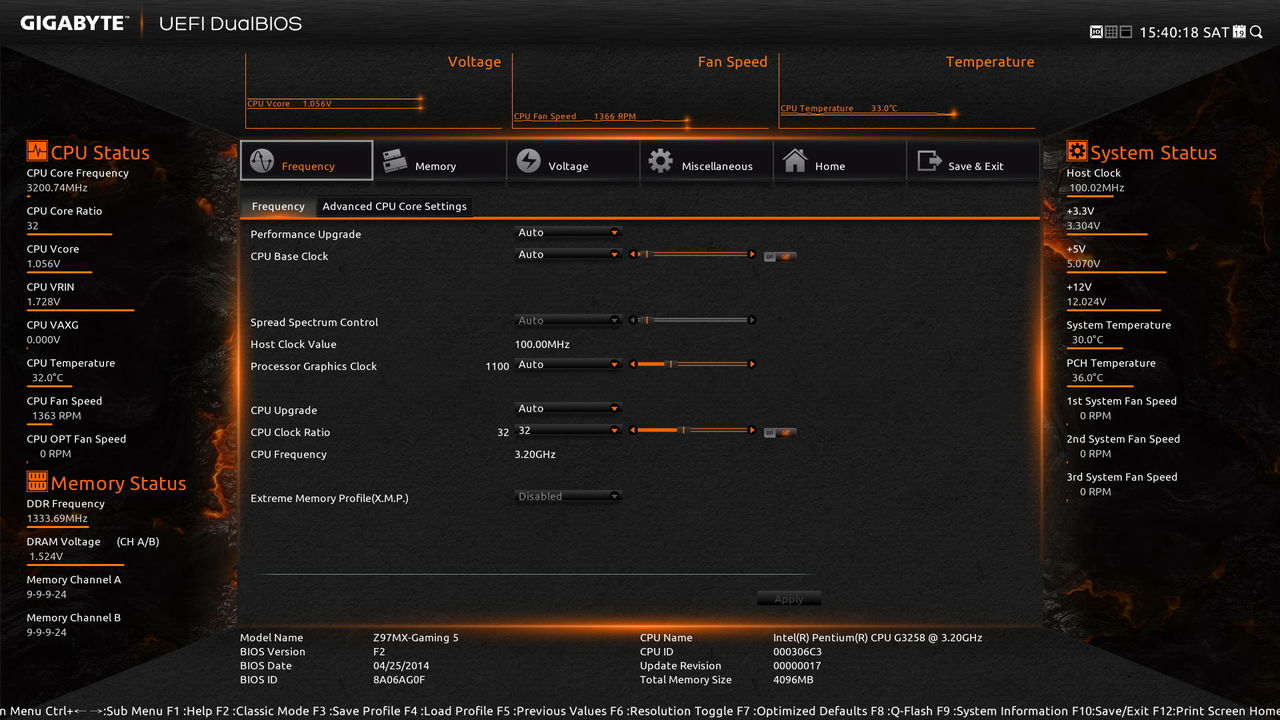Open Miscellaneous via the gear icon

coord(661,161)
